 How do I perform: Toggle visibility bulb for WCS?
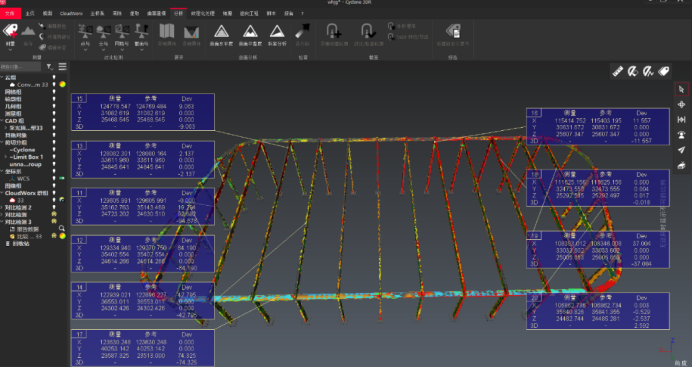(x=54, y=178)
